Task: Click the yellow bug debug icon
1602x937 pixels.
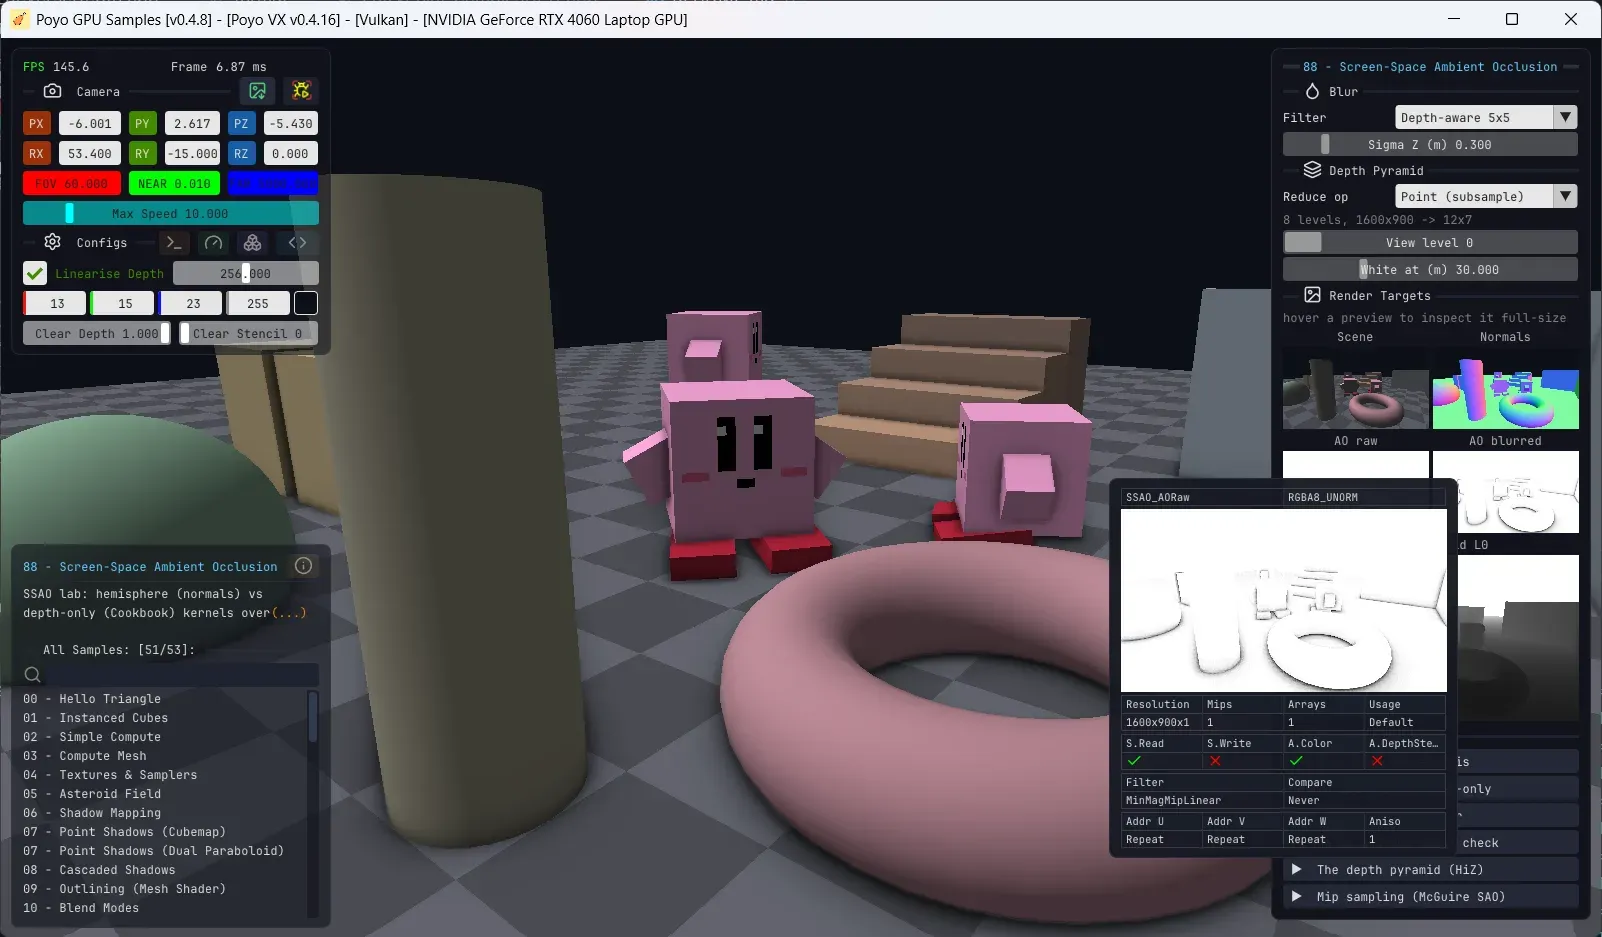Action: pos(301,91)
